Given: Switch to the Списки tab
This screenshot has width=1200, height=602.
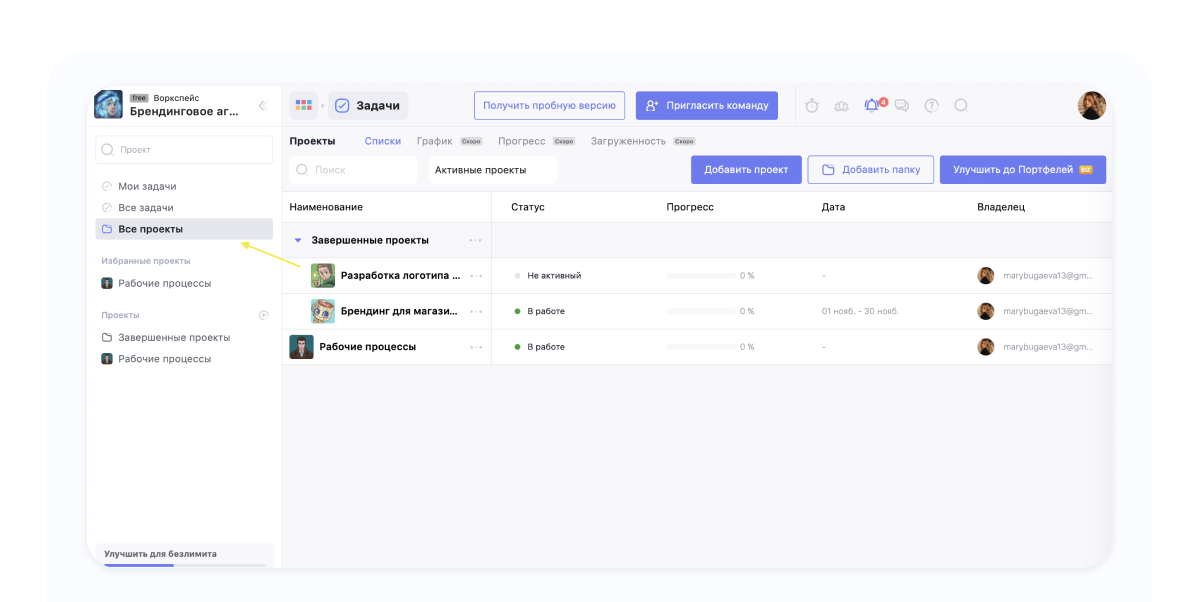Looking at the screenshot, I should click(x=382, y=141).
